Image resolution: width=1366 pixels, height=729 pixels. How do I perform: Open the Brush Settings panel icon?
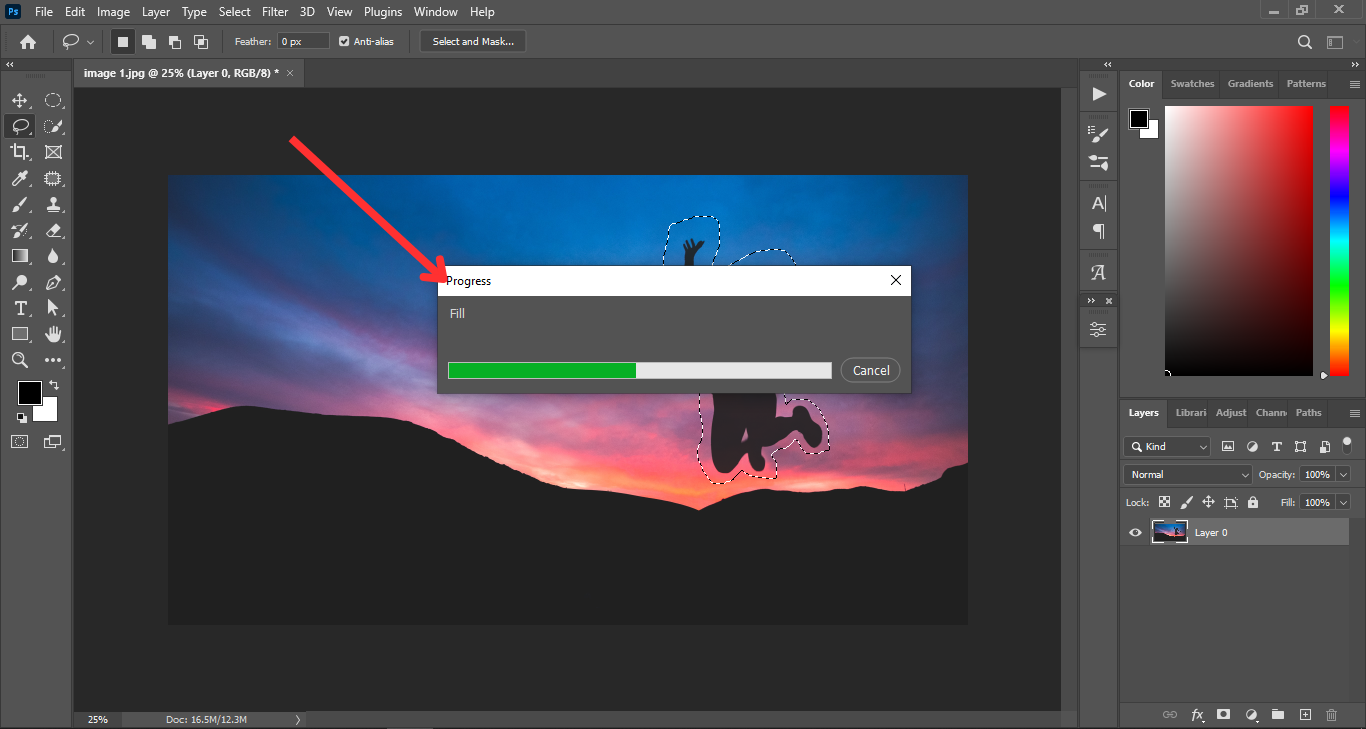pos(1099,133)
